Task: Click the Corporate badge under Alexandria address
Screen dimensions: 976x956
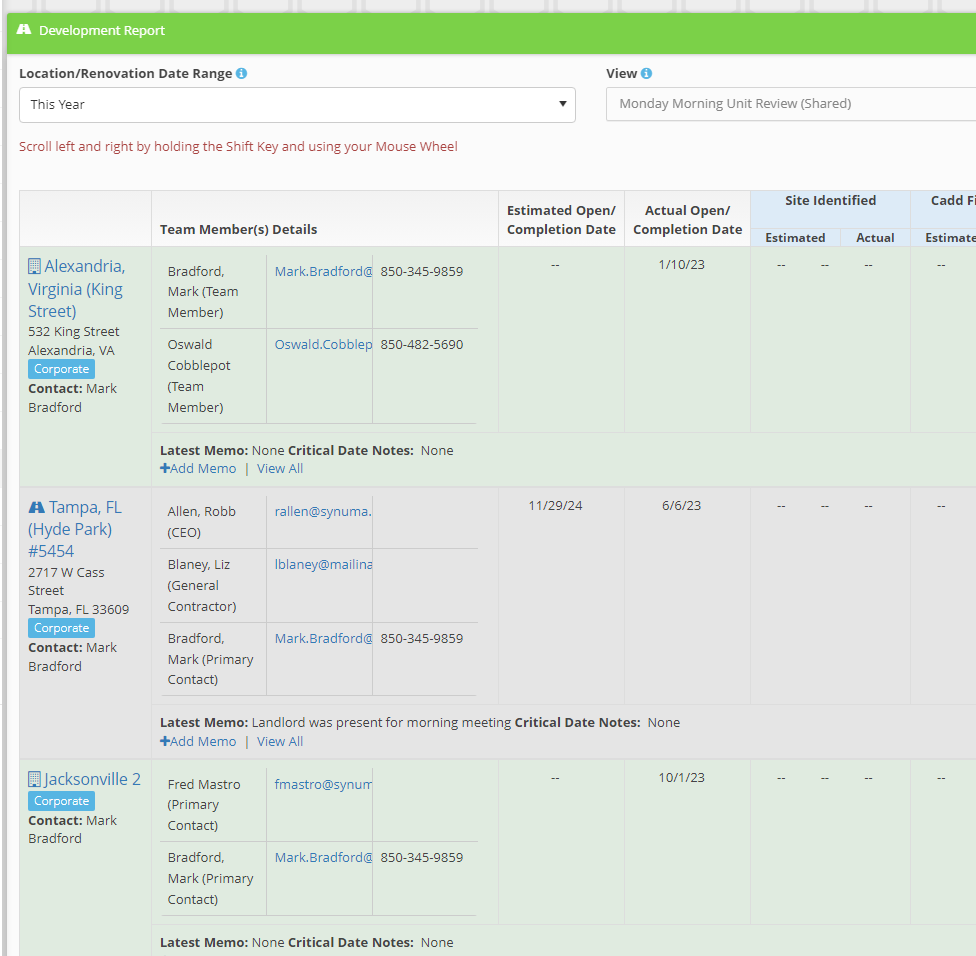Action: 62,369
